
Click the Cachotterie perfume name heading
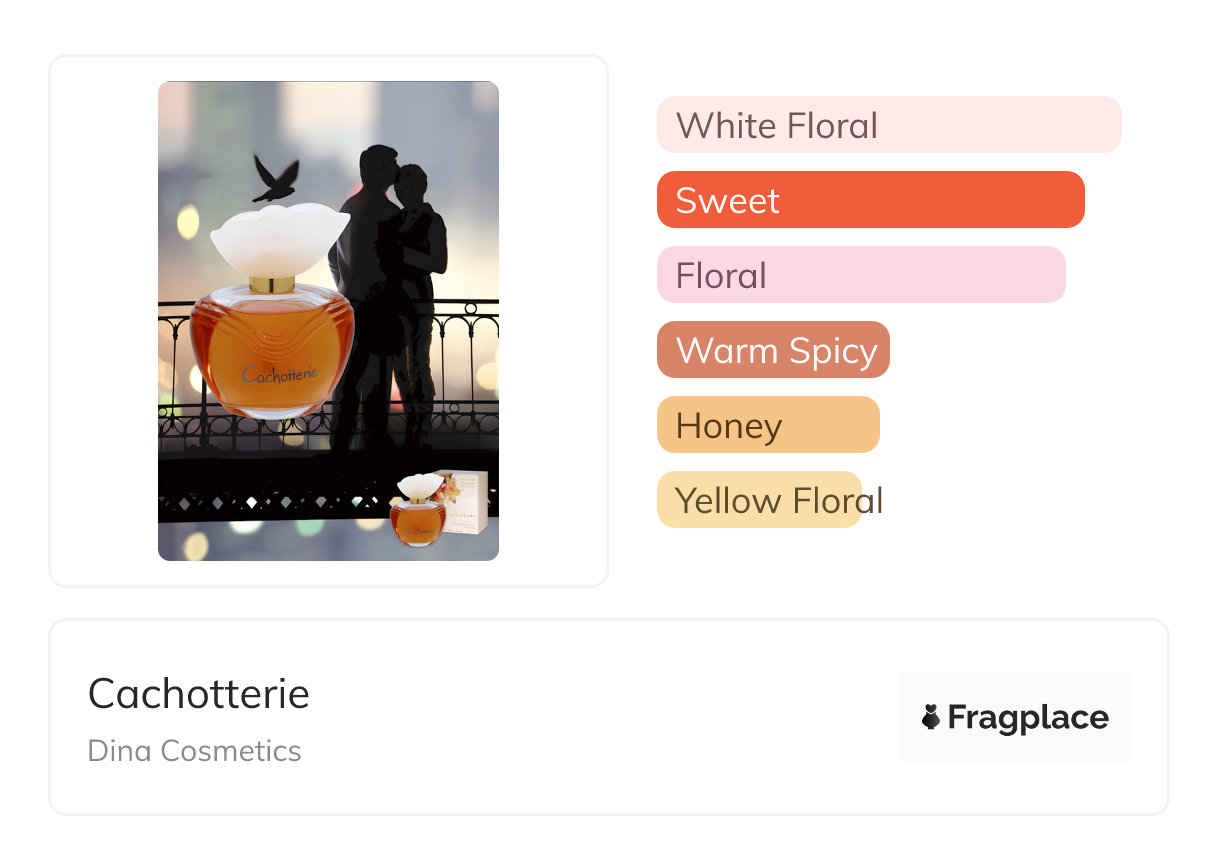199,693
